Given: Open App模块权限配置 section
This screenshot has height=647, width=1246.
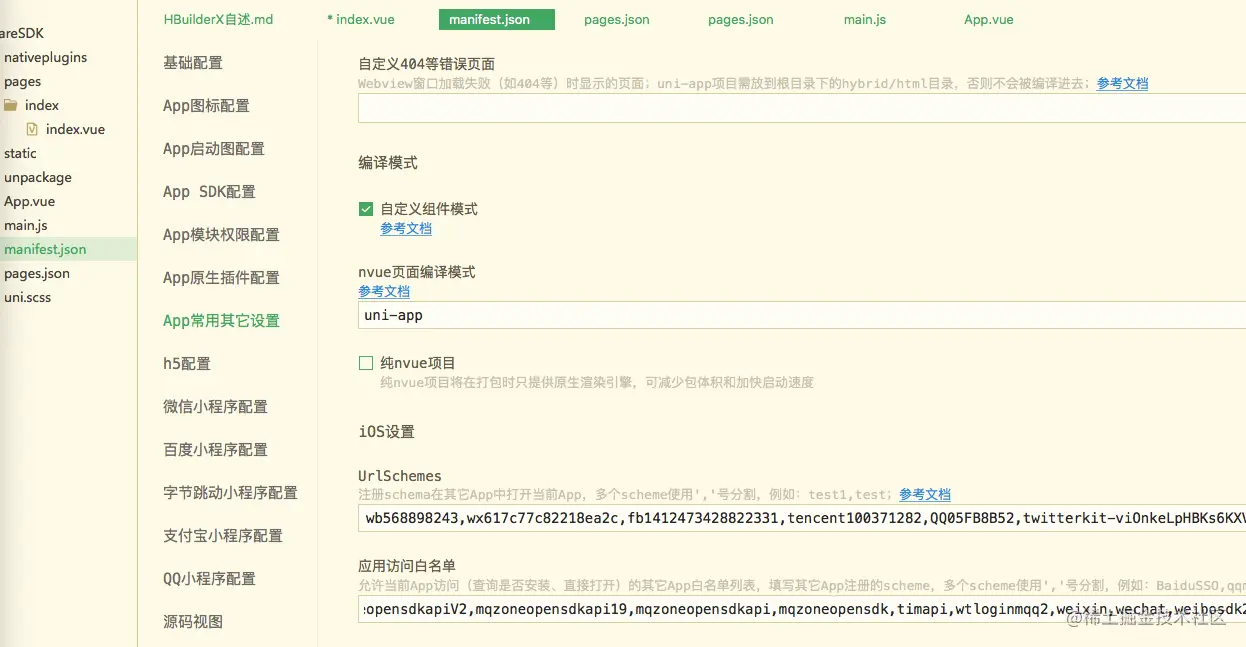Looking at the screenshot, I should coord(221,235).
